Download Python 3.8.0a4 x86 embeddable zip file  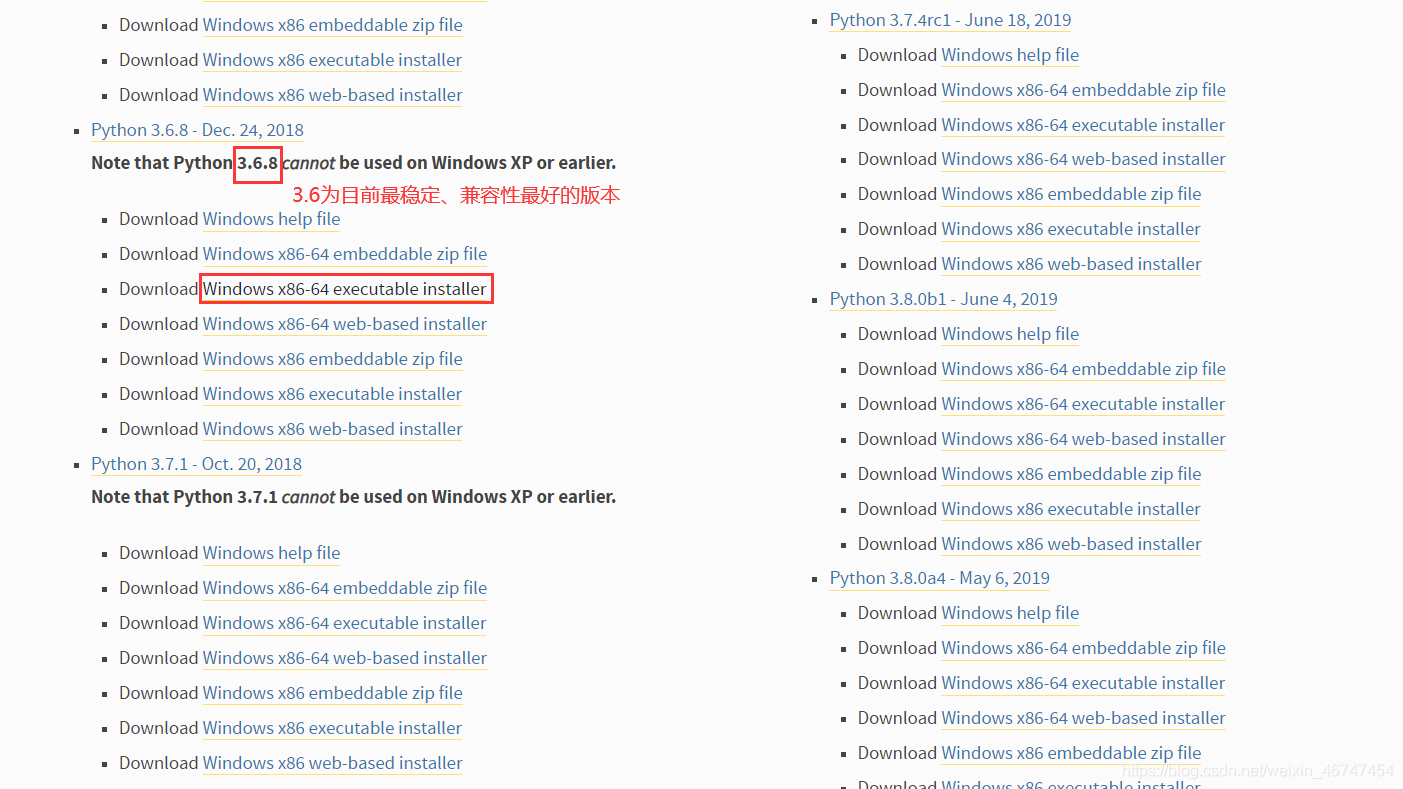tap(1072, 753)
